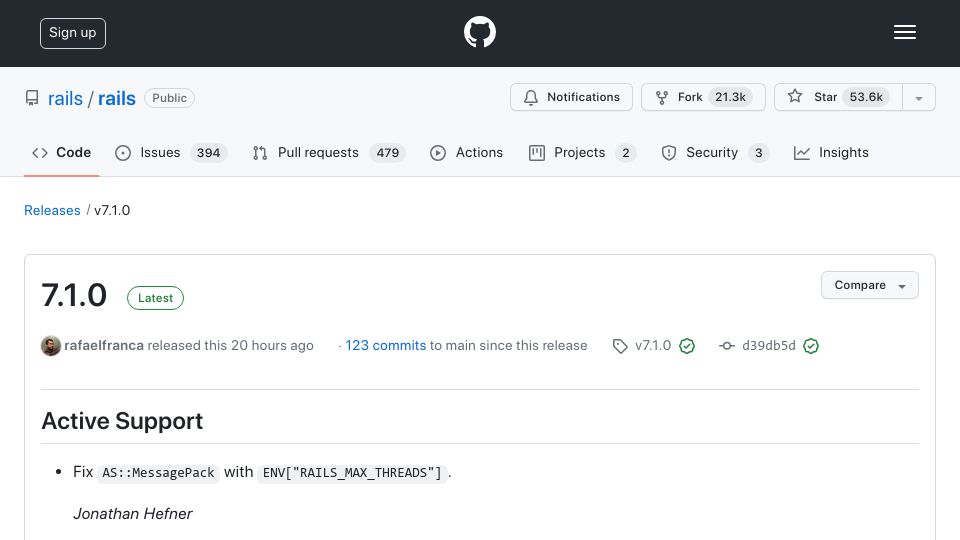
Task: Expand the star lists dropdown arrow
Action: point(918,97)
